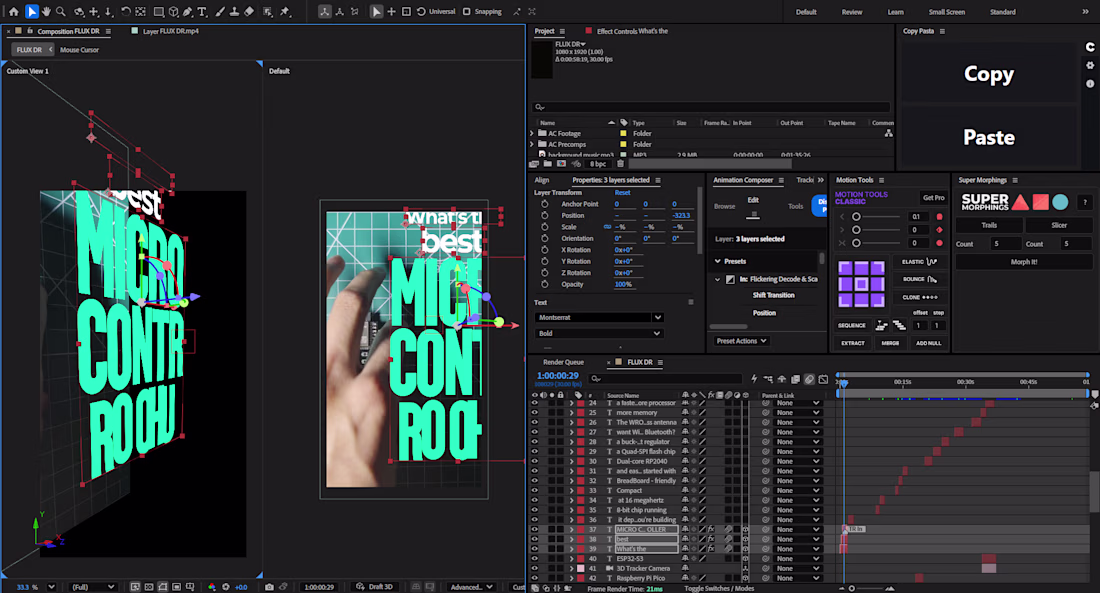Select the Rotation tool
1100x593 pixels.
[126, 11]
